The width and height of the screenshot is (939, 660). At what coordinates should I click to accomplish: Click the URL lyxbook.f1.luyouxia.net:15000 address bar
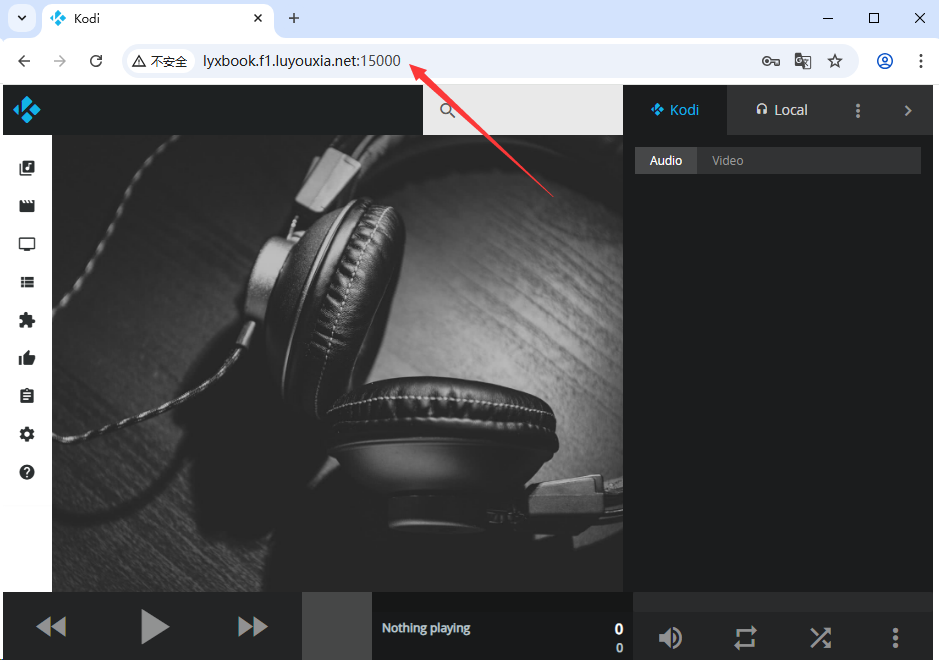click(301, 60)
